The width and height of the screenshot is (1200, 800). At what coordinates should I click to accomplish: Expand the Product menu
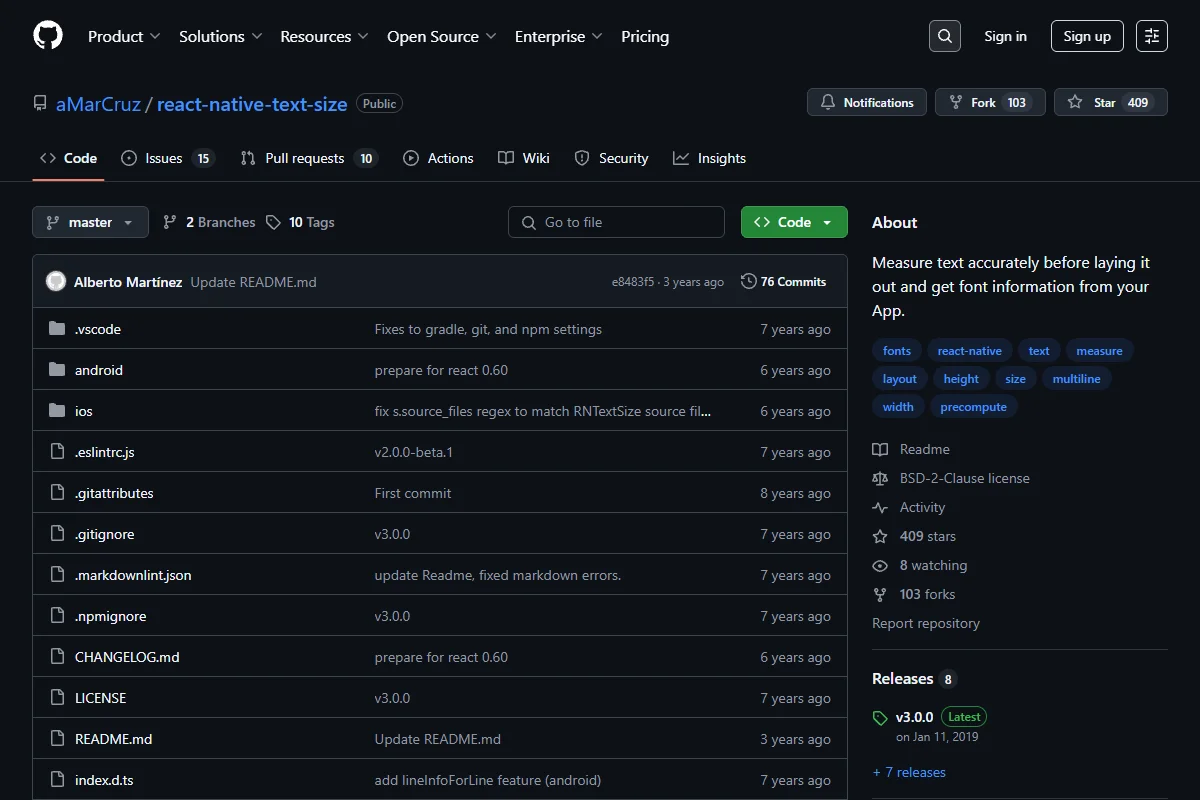(x=124, y=36)
